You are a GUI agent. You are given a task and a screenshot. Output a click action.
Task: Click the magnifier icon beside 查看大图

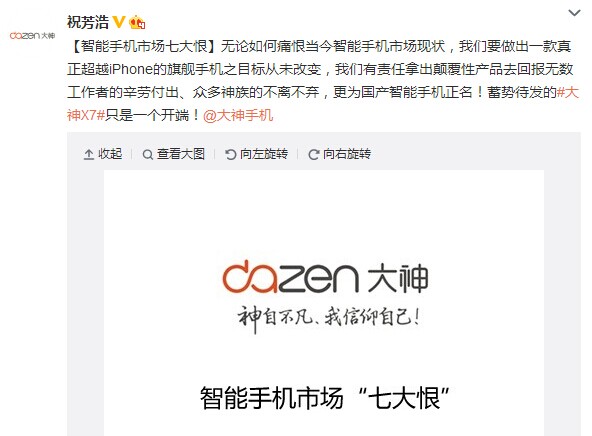click(148, 155)
